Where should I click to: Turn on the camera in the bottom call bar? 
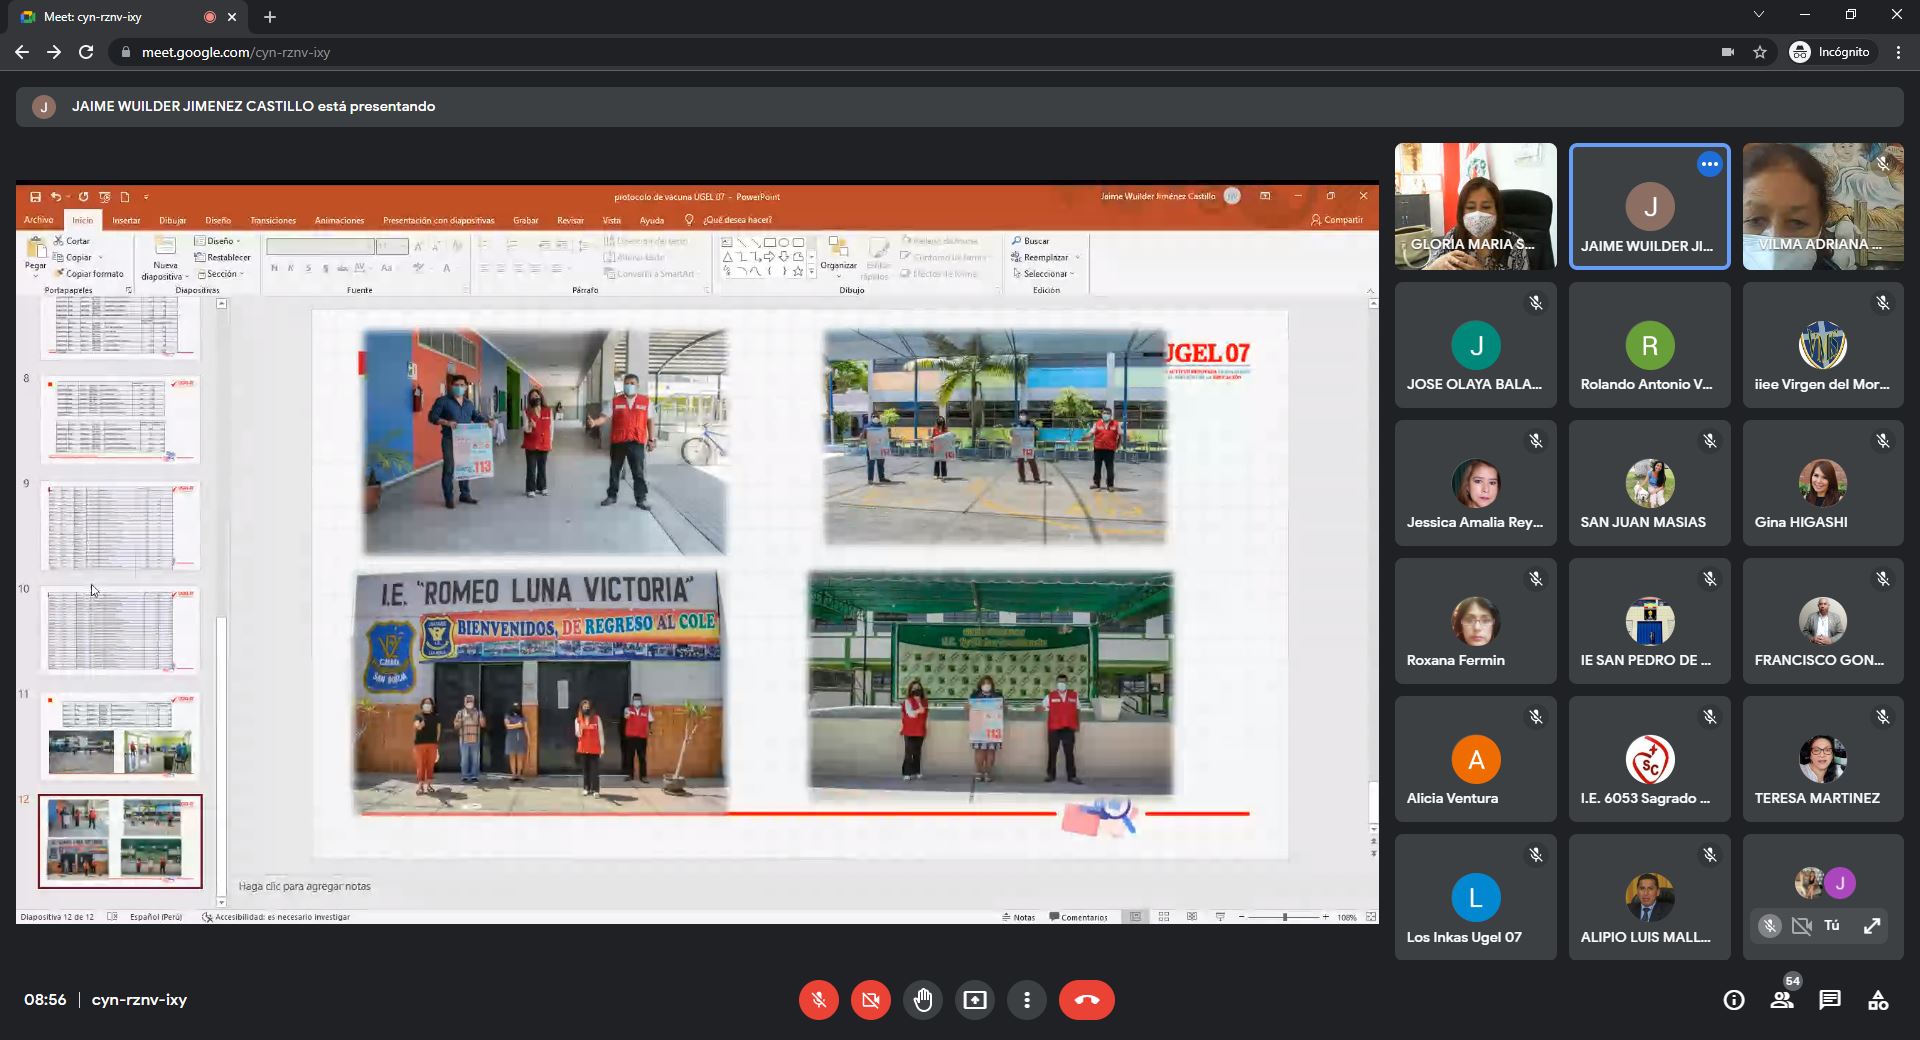[x=871, y=1000]
